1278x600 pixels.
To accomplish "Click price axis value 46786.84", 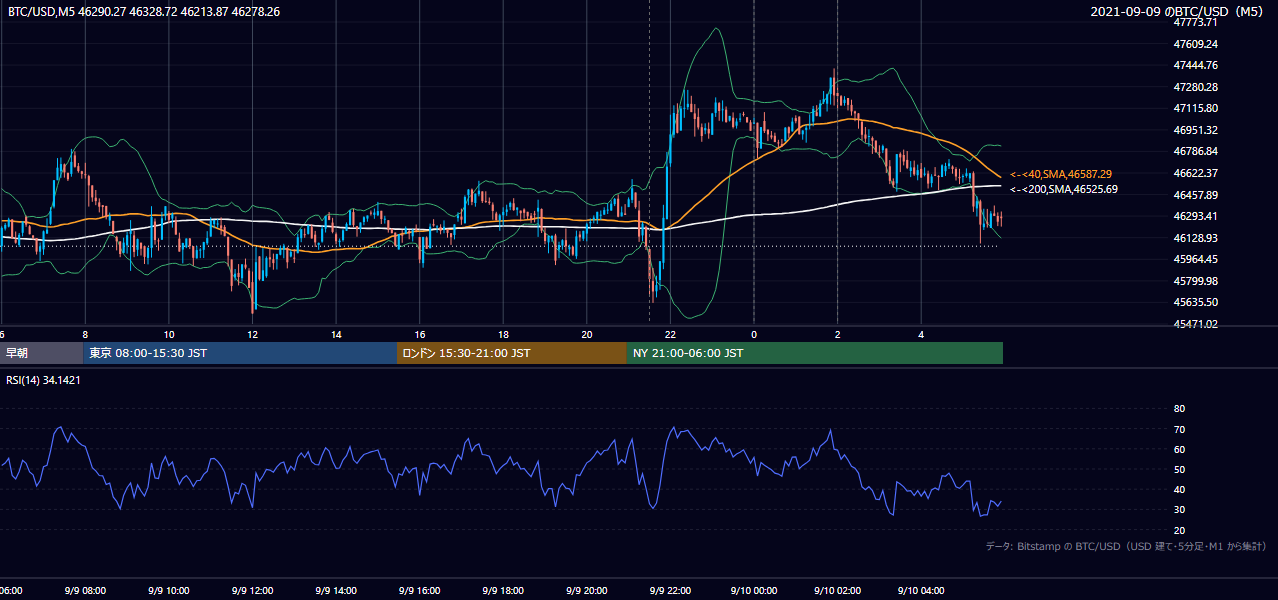I will click(1196, 151).
